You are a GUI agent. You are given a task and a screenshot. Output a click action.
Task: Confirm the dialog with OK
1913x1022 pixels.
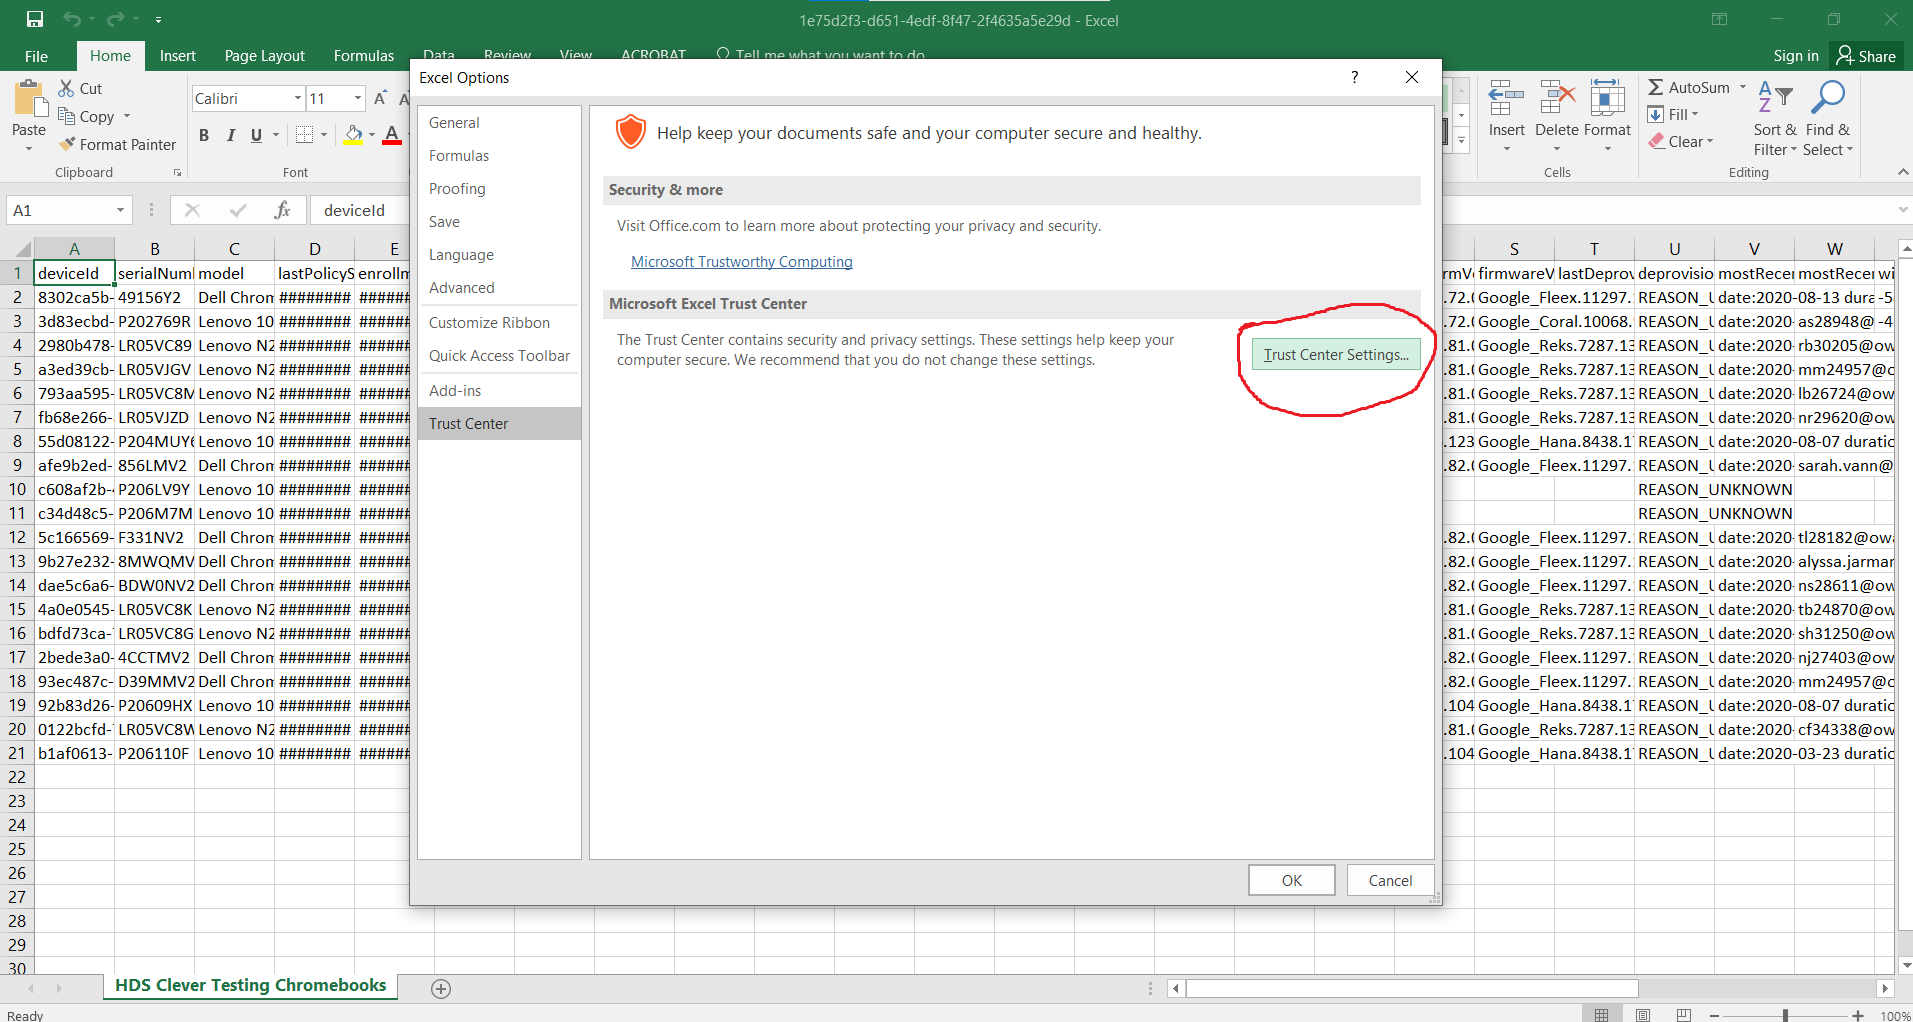point(1292,881)
